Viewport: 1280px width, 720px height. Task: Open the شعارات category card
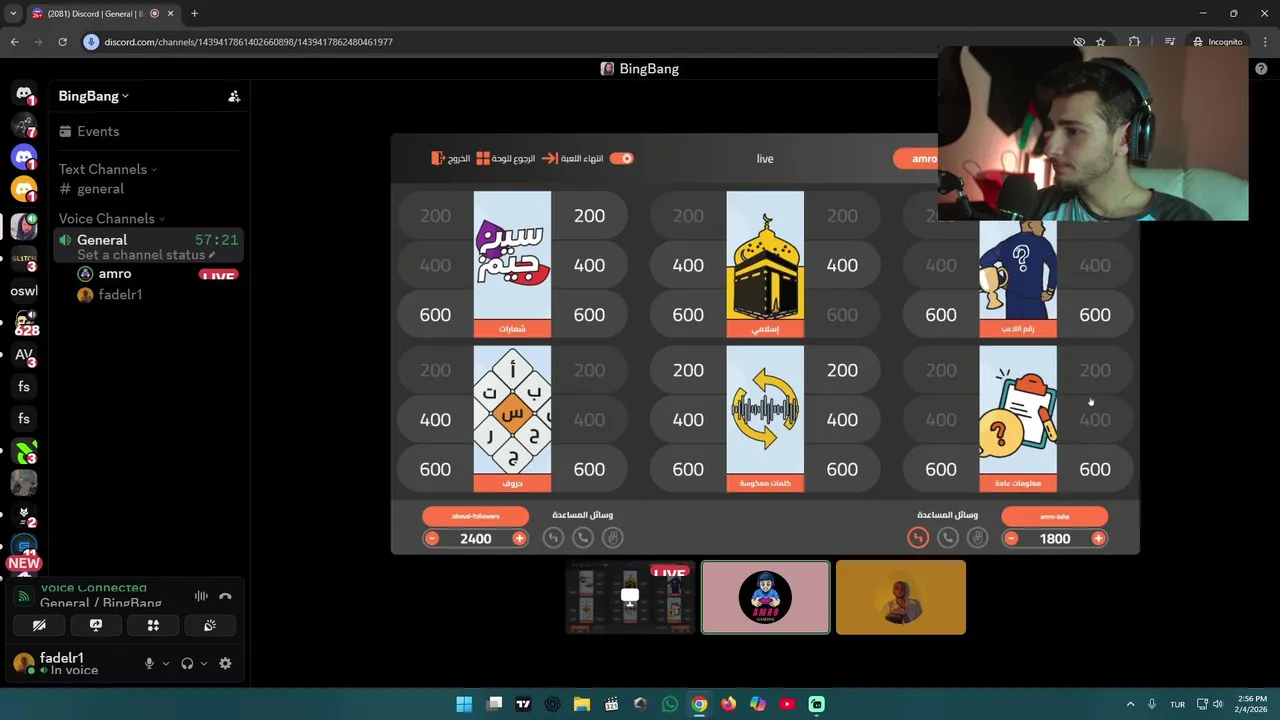[x=512, y=264]
